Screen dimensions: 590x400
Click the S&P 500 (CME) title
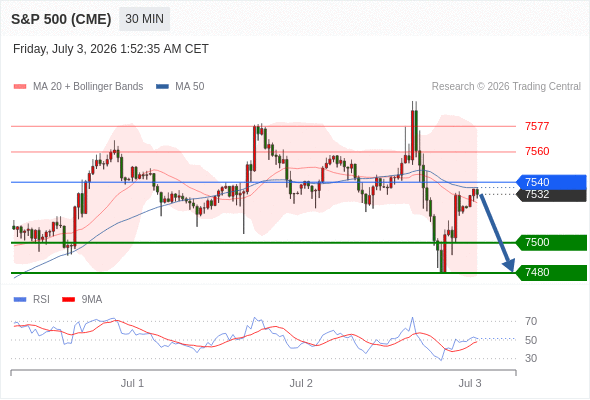coord(61,19)
